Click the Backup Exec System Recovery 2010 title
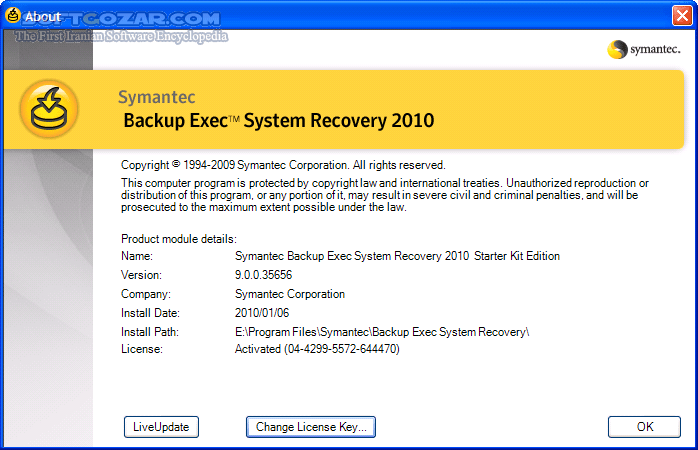This screenshot has width=698, height=450. pyautogui.click(x=279, y=121)
